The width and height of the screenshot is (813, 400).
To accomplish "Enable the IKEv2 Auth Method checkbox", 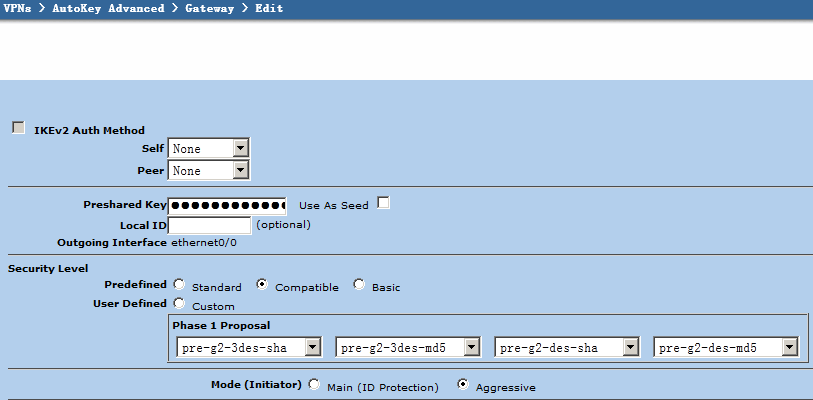I will click(18, 128).
